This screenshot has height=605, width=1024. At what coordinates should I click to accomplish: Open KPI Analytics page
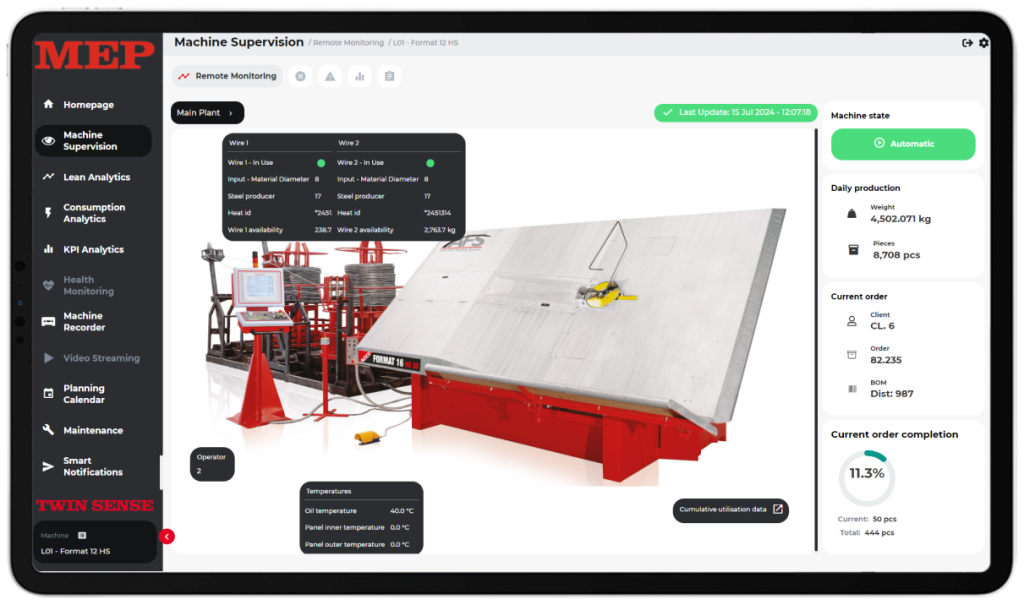coord(93,250)
